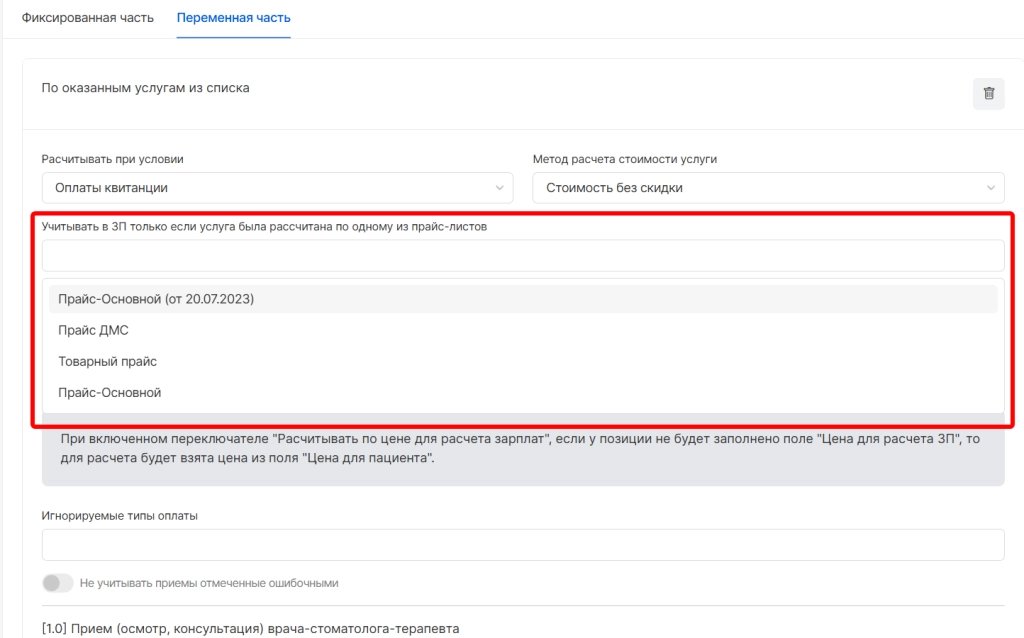Focus the price-list multi-select input field
Screen dimensions: 1024x638
tap(522, 256)
